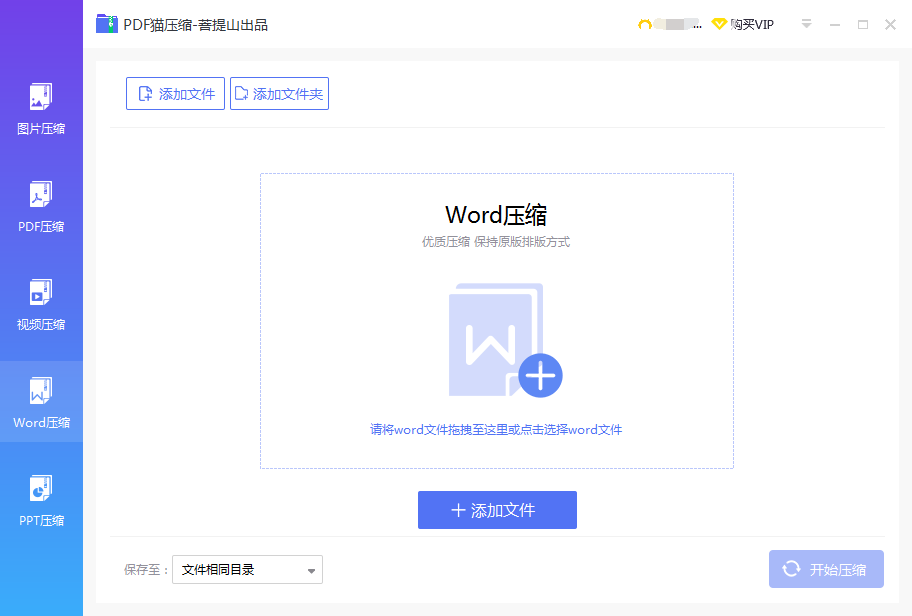Image resolution: width=912 pixels, height=616 pixels.
Task: Click the 保存至 label
Action: [x=145, y=569]
